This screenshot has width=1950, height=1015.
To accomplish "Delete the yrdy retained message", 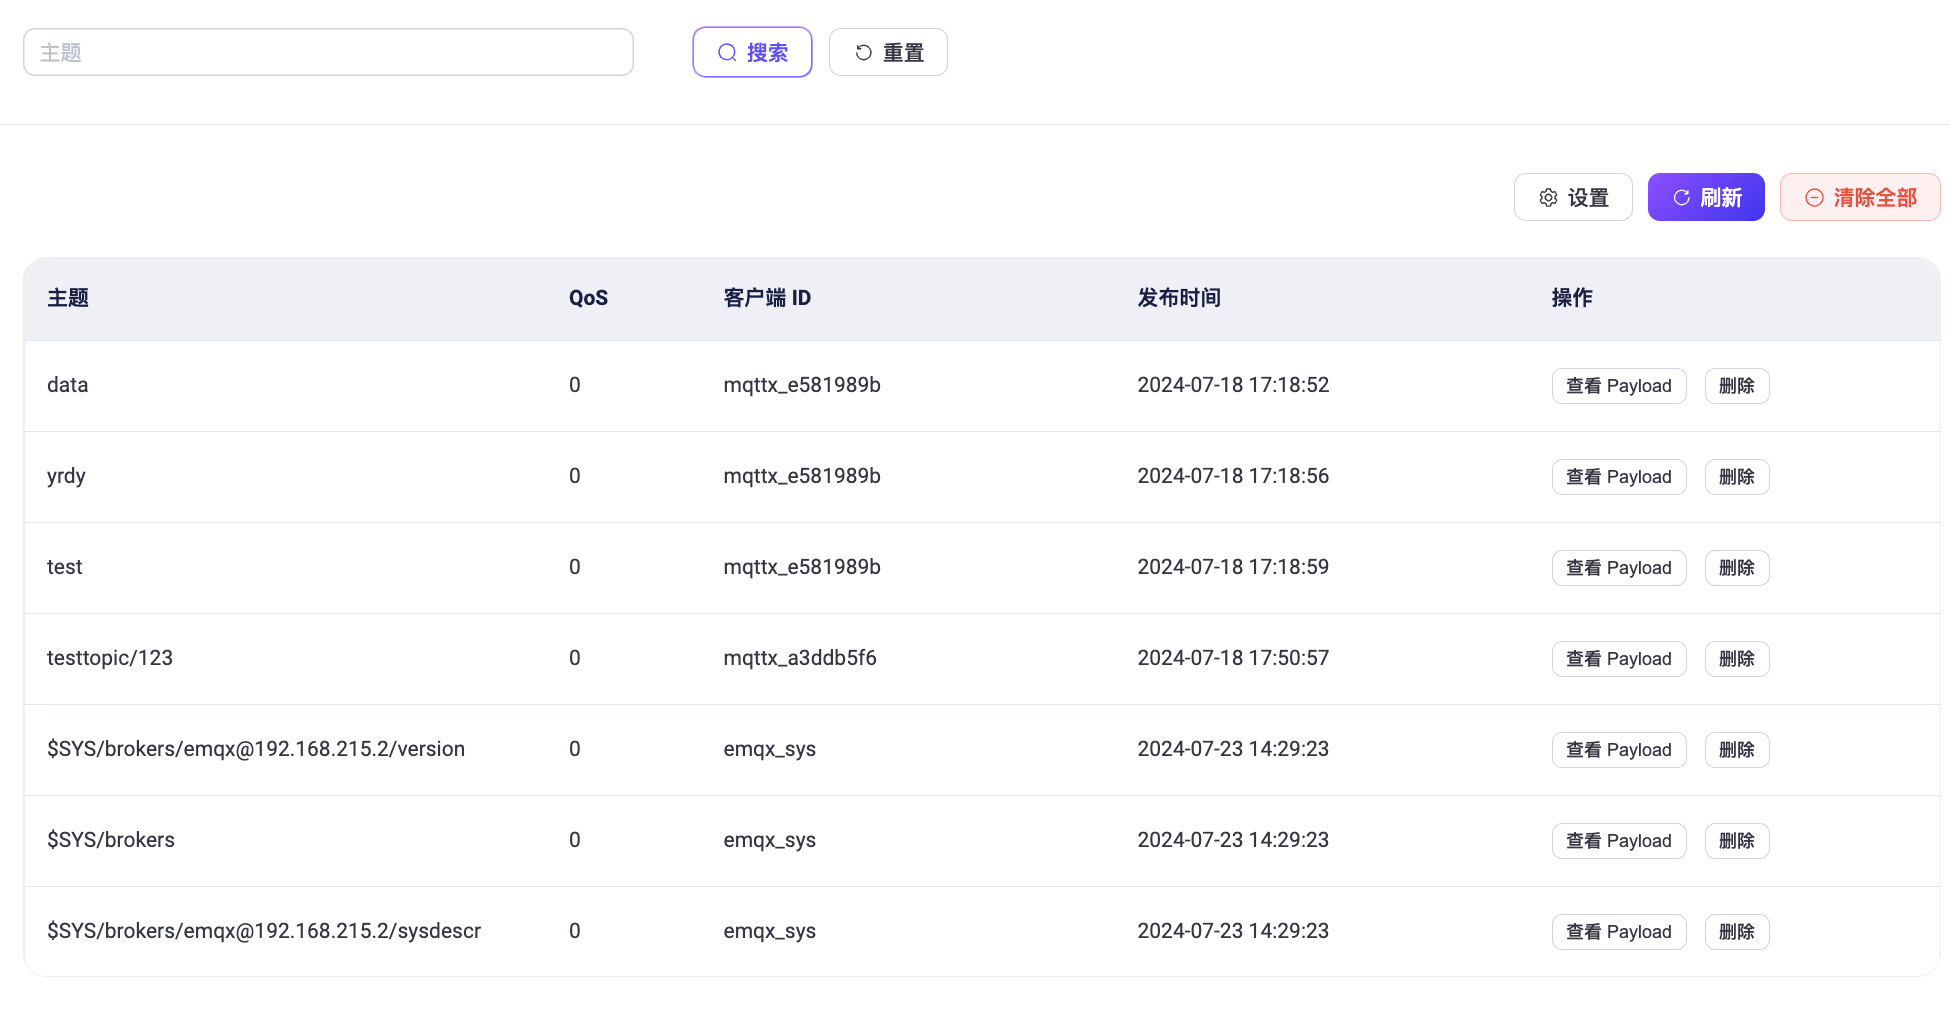I will click(x=1736, y=477).
